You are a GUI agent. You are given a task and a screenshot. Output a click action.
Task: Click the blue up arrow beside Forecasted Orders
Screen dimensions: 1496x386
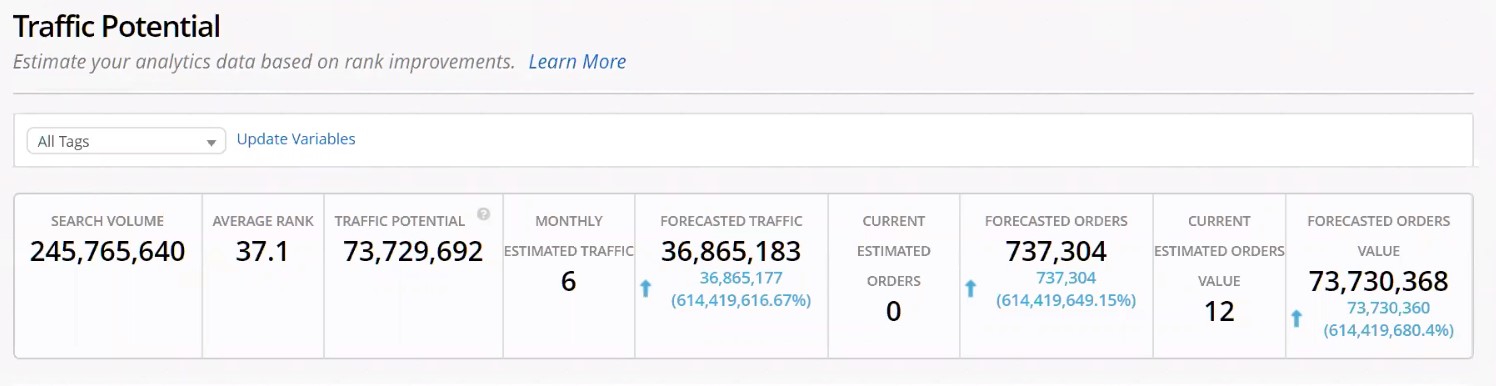[x=970, y=289]
